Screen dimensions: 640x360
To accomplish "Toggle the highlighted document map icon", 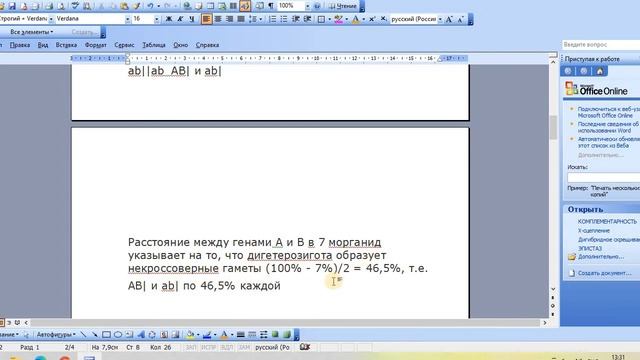I will click(245, 6).
